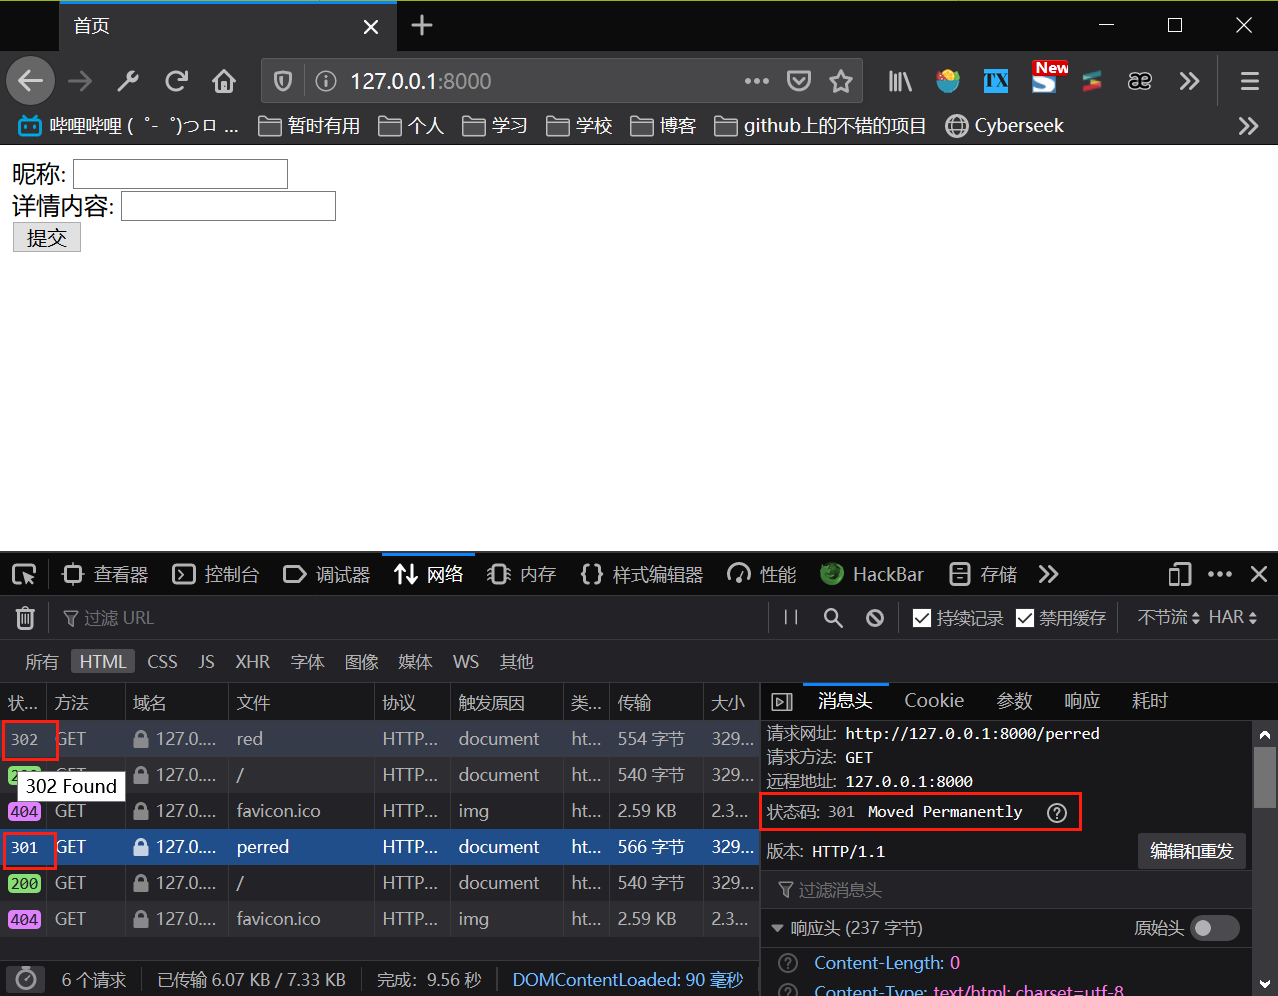This screenshot has height=996, width=1278.
Task: Close the developer tools panel
Action: click(x=1259, y=574)
